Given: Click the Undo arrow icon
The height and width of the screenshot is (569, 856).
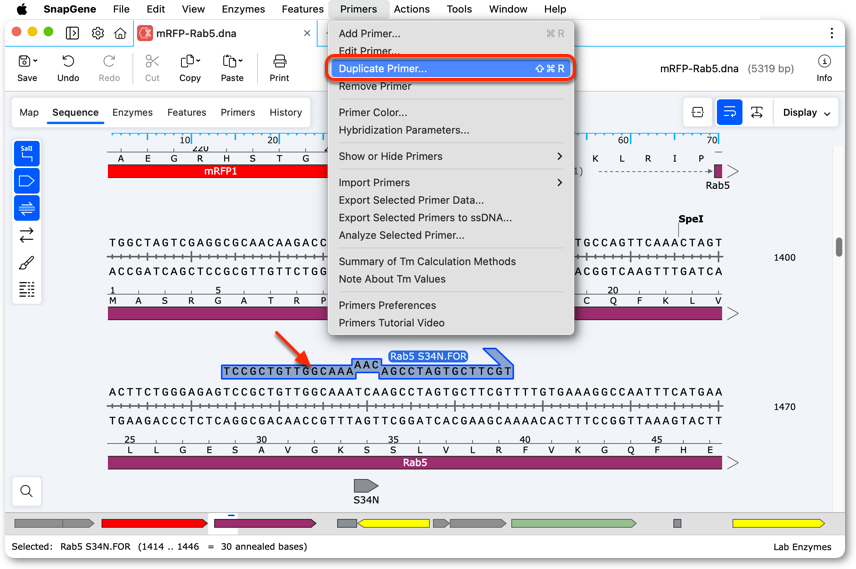Looking at the screenshot, I should [x=68, y=61].
